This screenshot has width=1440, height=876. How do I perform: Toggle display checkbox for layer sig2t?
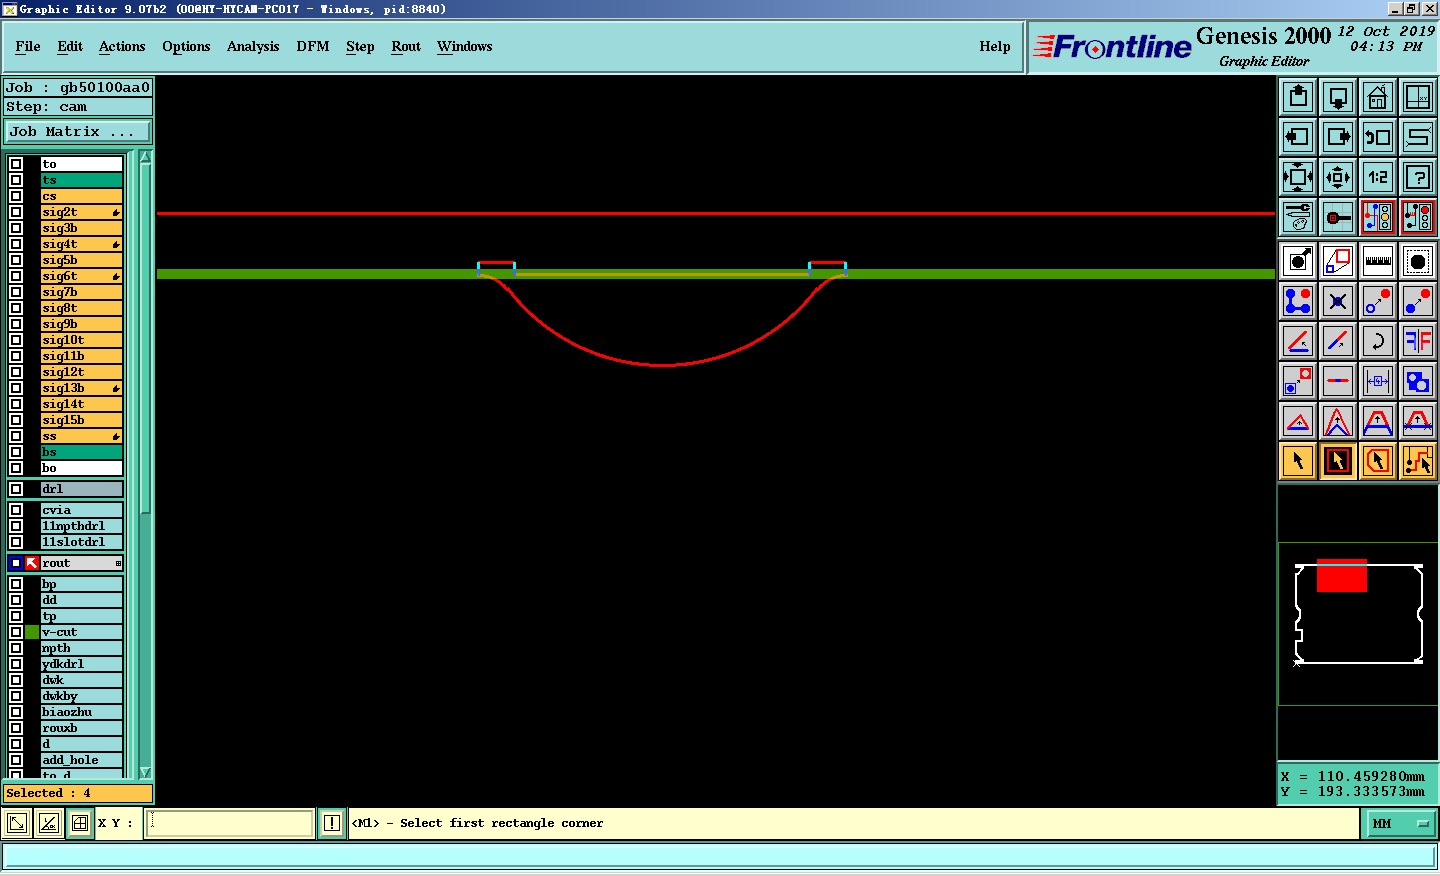point(16,212)
